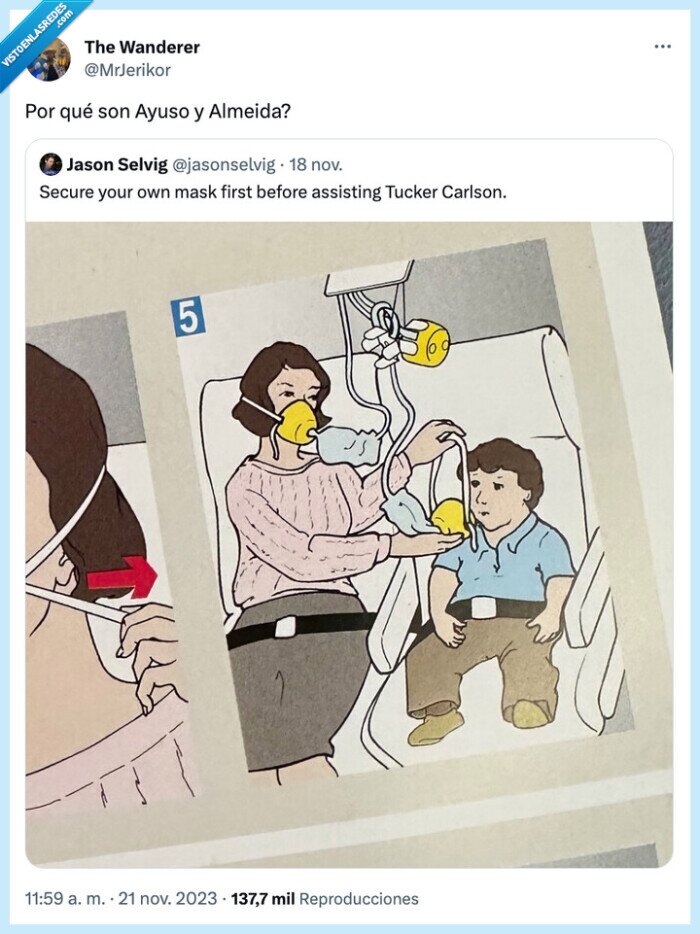Viewport: 700px width, 934px height.
Task: Click the Jason Selvig small avatar
Action: (50, 164)
